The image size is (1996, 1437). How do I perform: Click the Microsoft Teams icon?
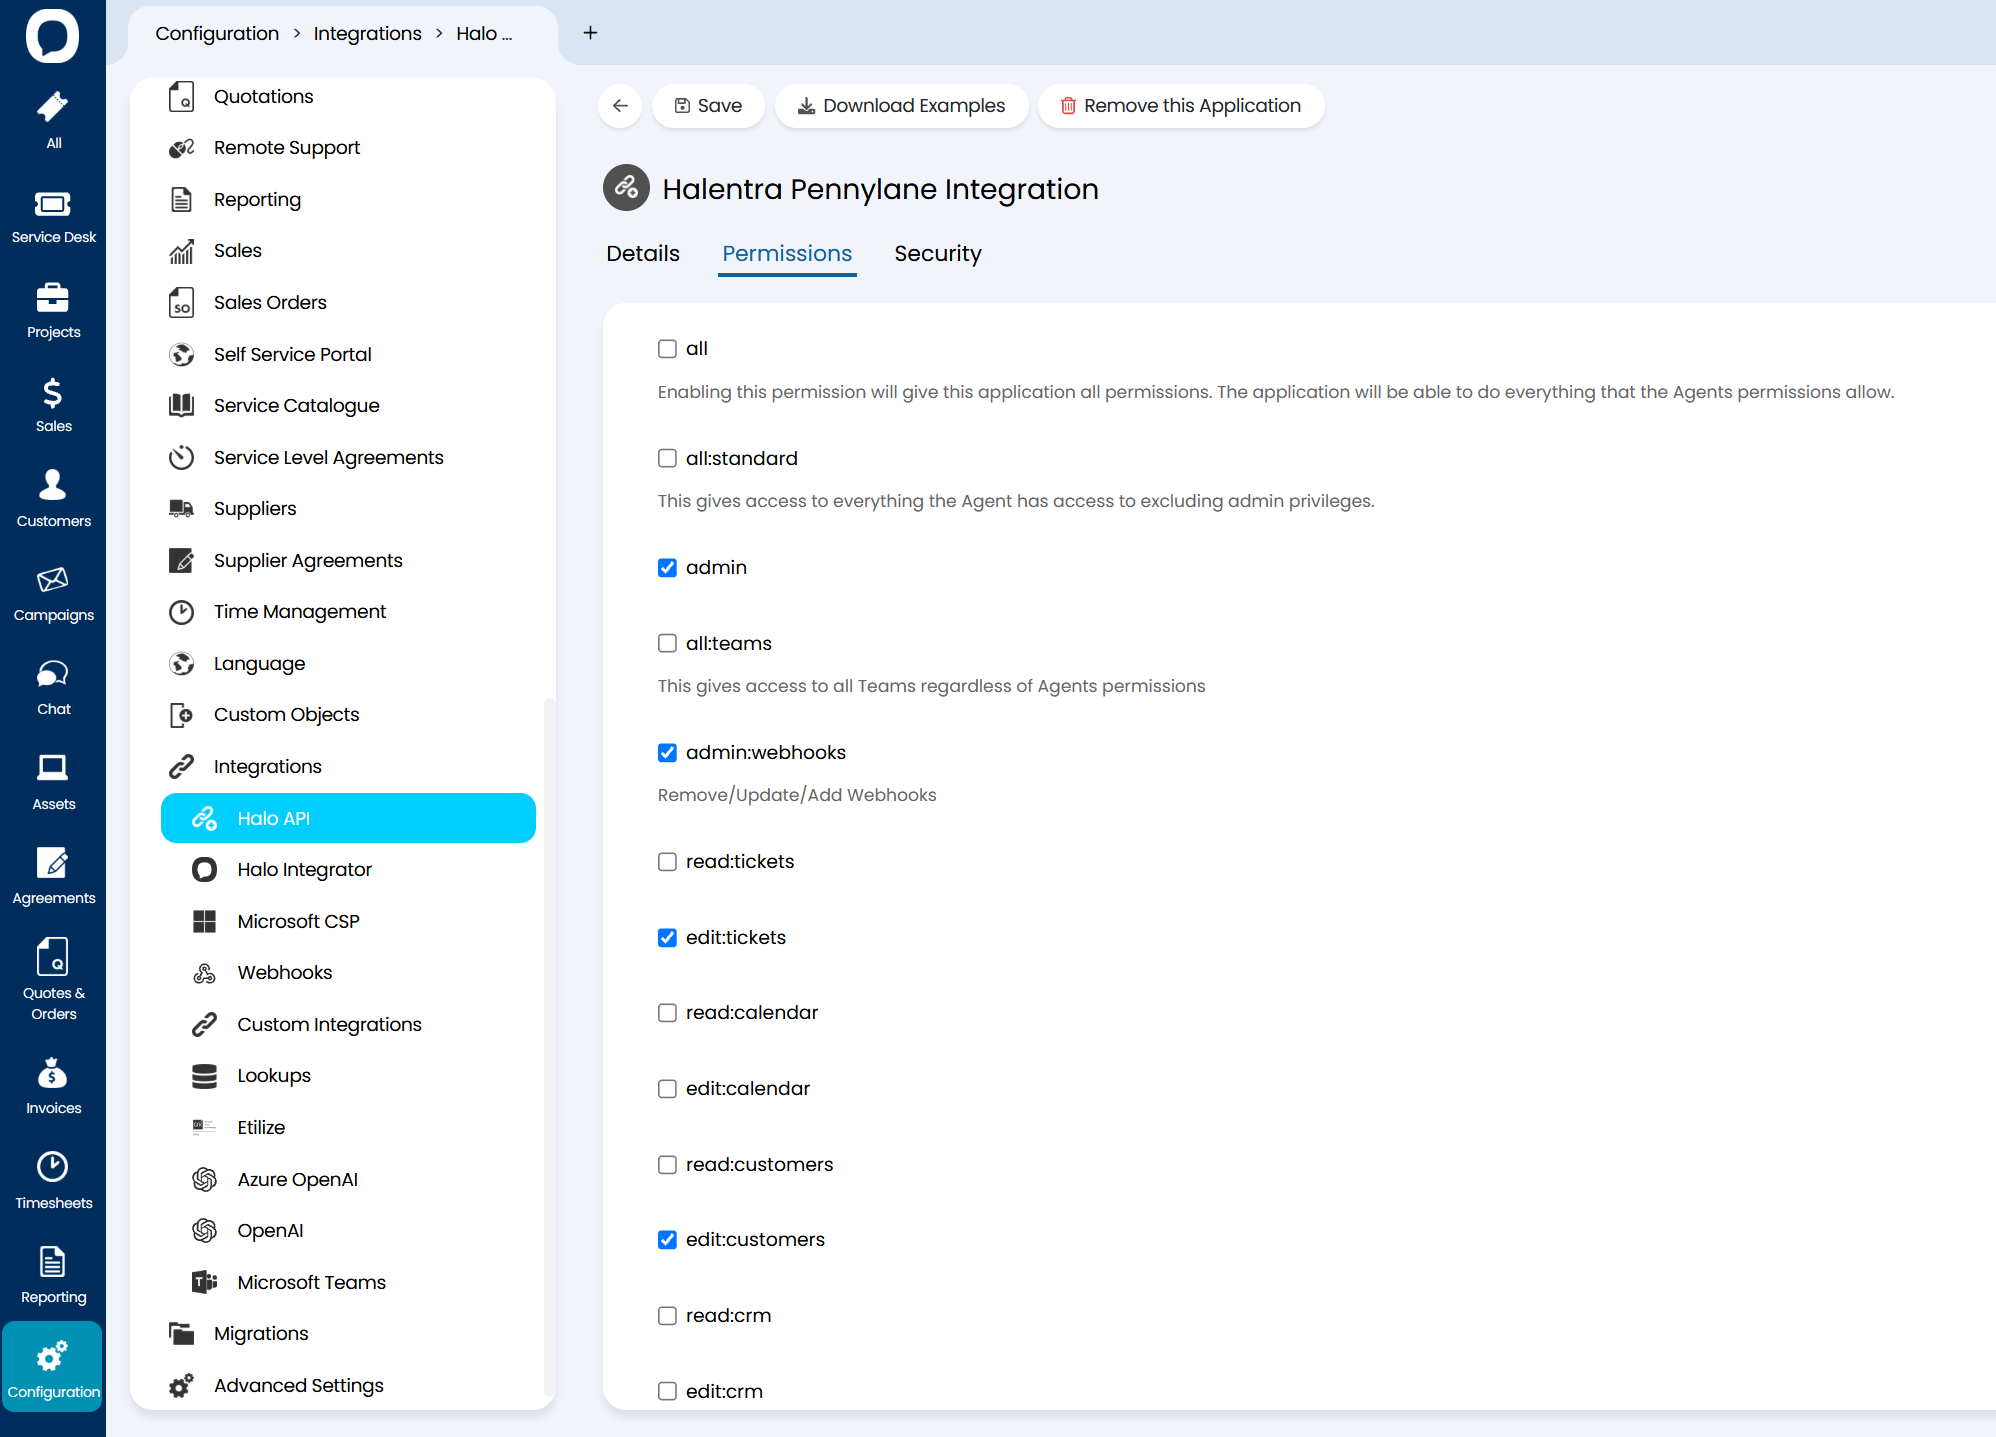click(x=204, y=1282)
